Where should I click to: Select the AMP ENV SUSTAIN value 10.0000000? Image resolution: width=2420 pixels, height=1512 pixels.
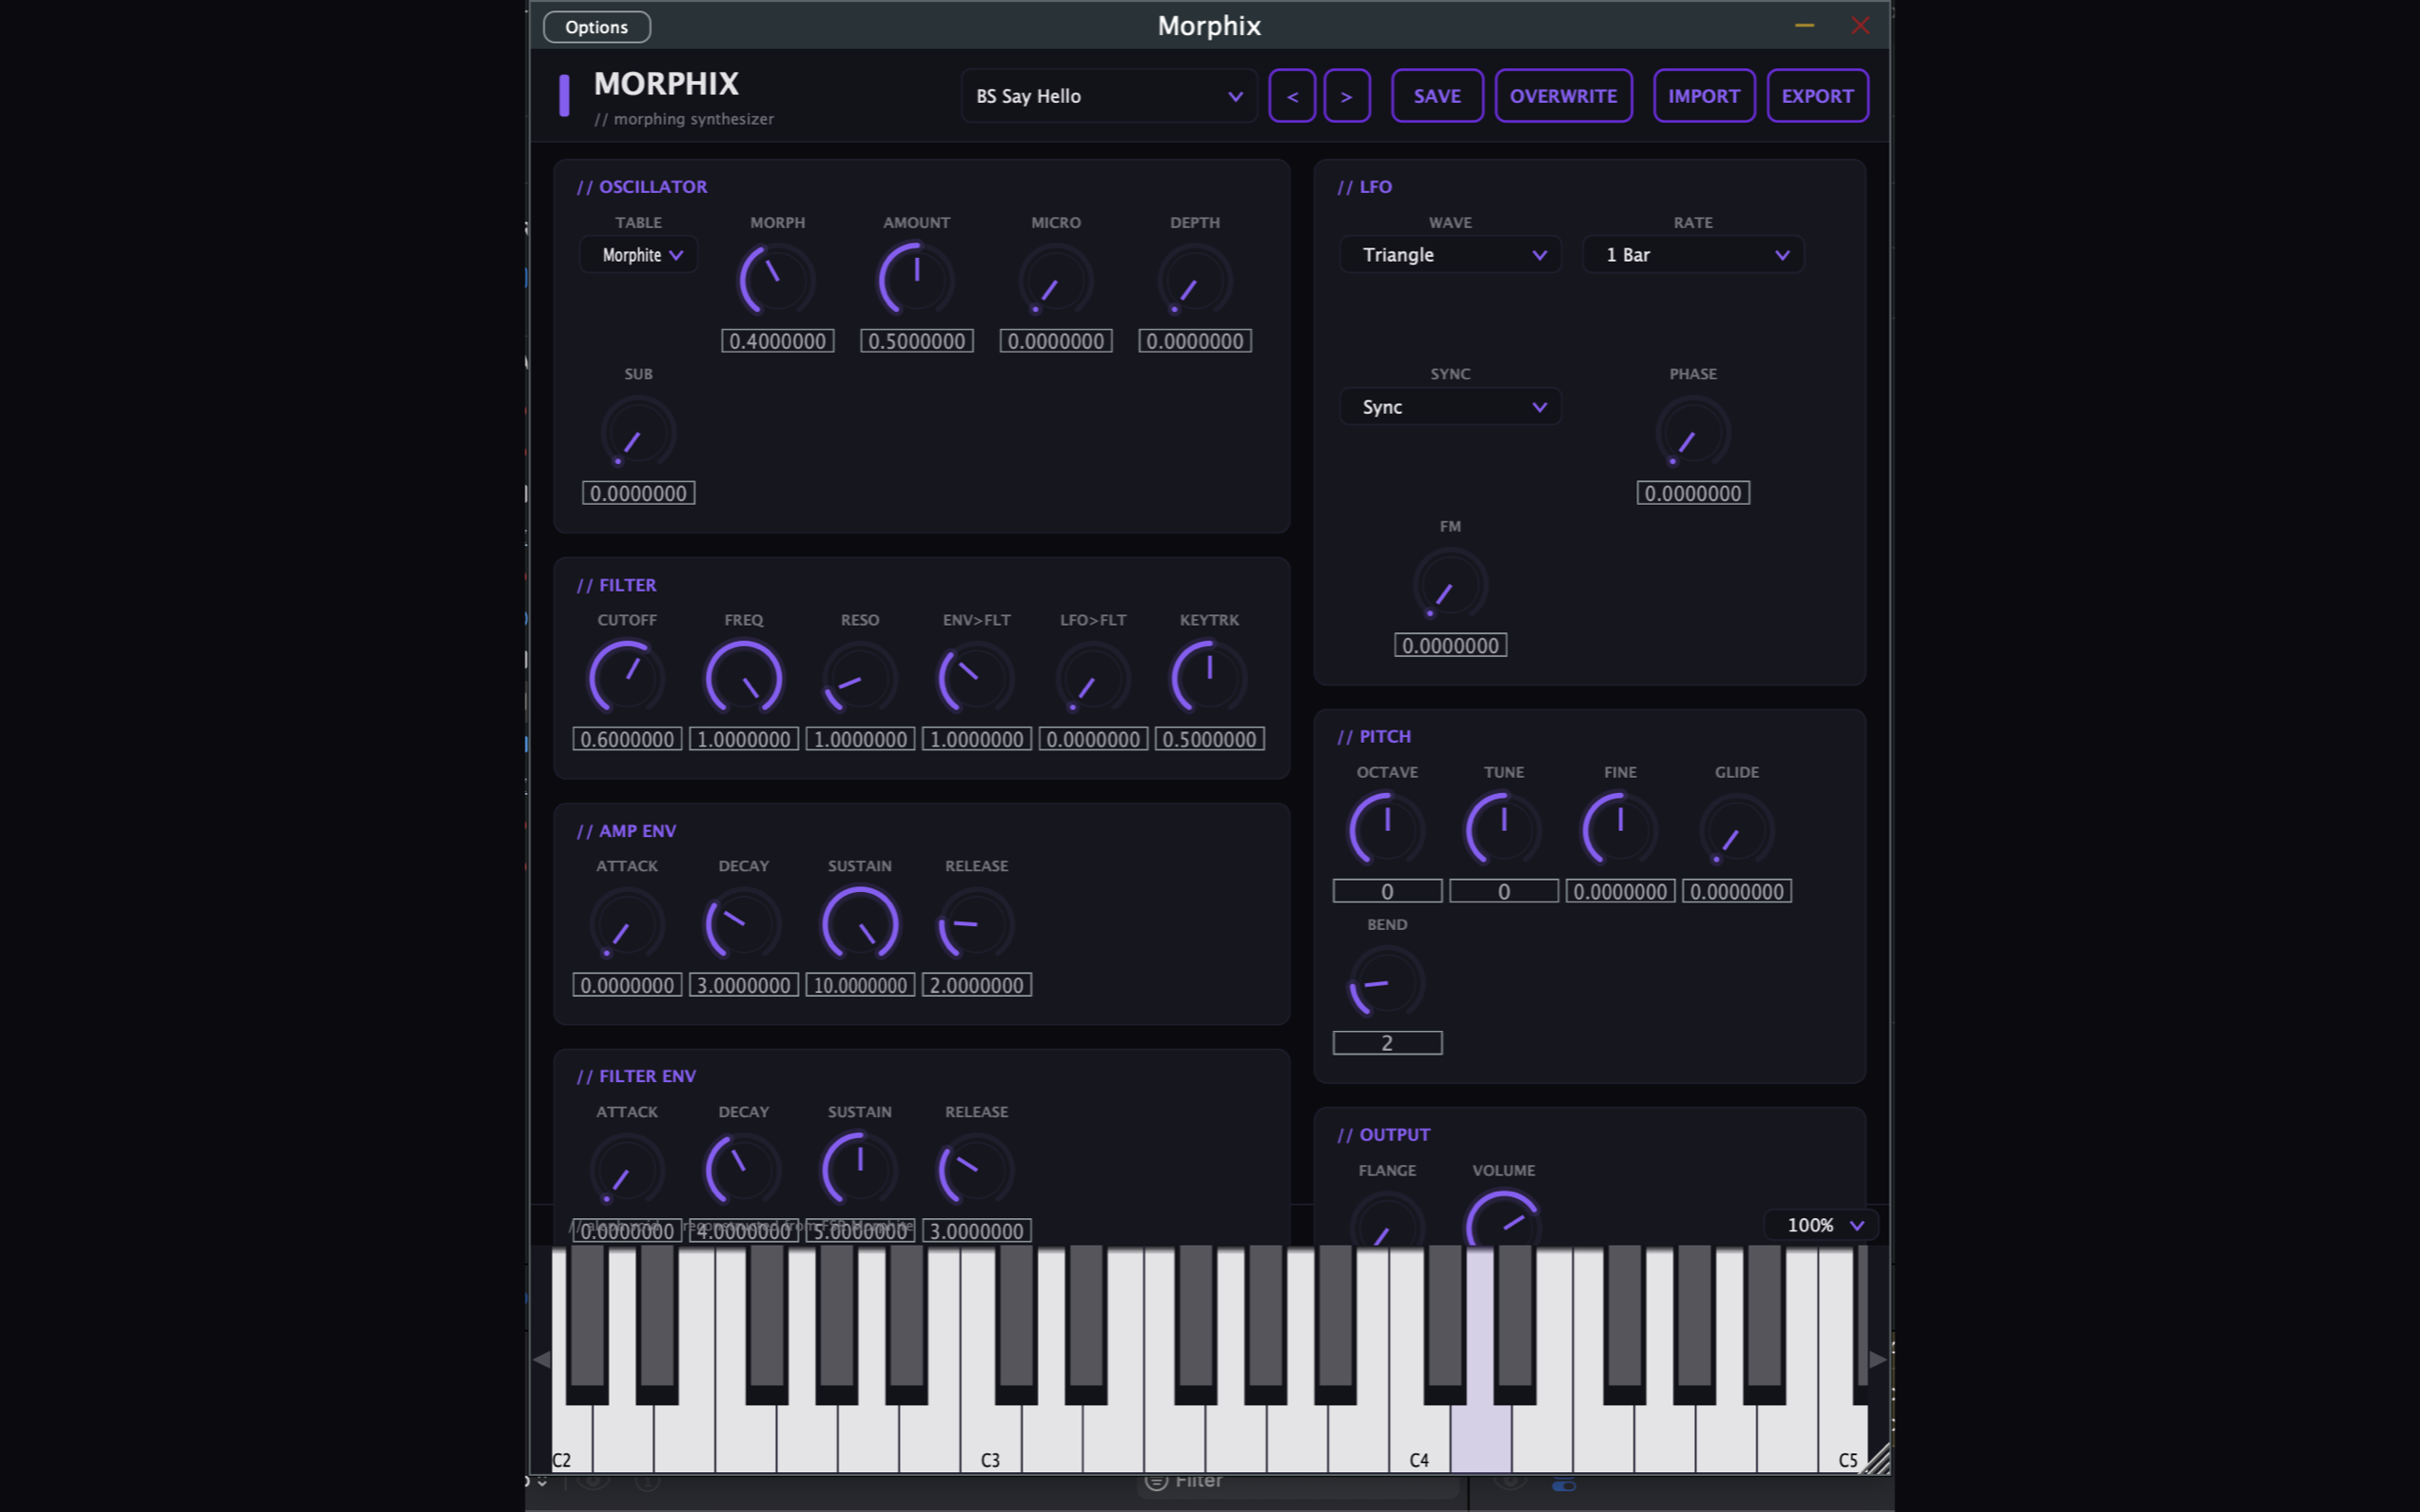(860, 985)
